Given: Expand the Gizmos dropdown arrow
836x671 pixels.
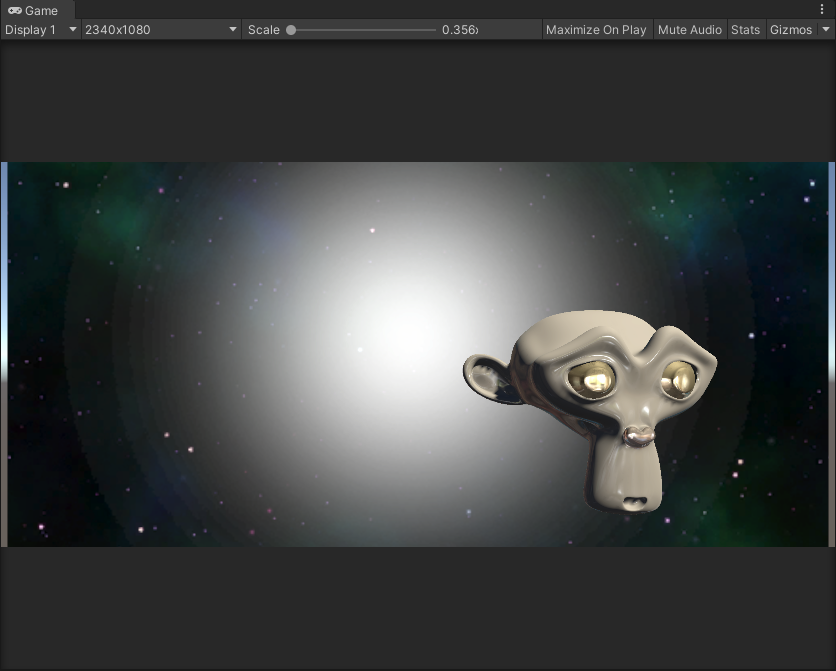Looking at the screenshot, I should tap(825, 30).
